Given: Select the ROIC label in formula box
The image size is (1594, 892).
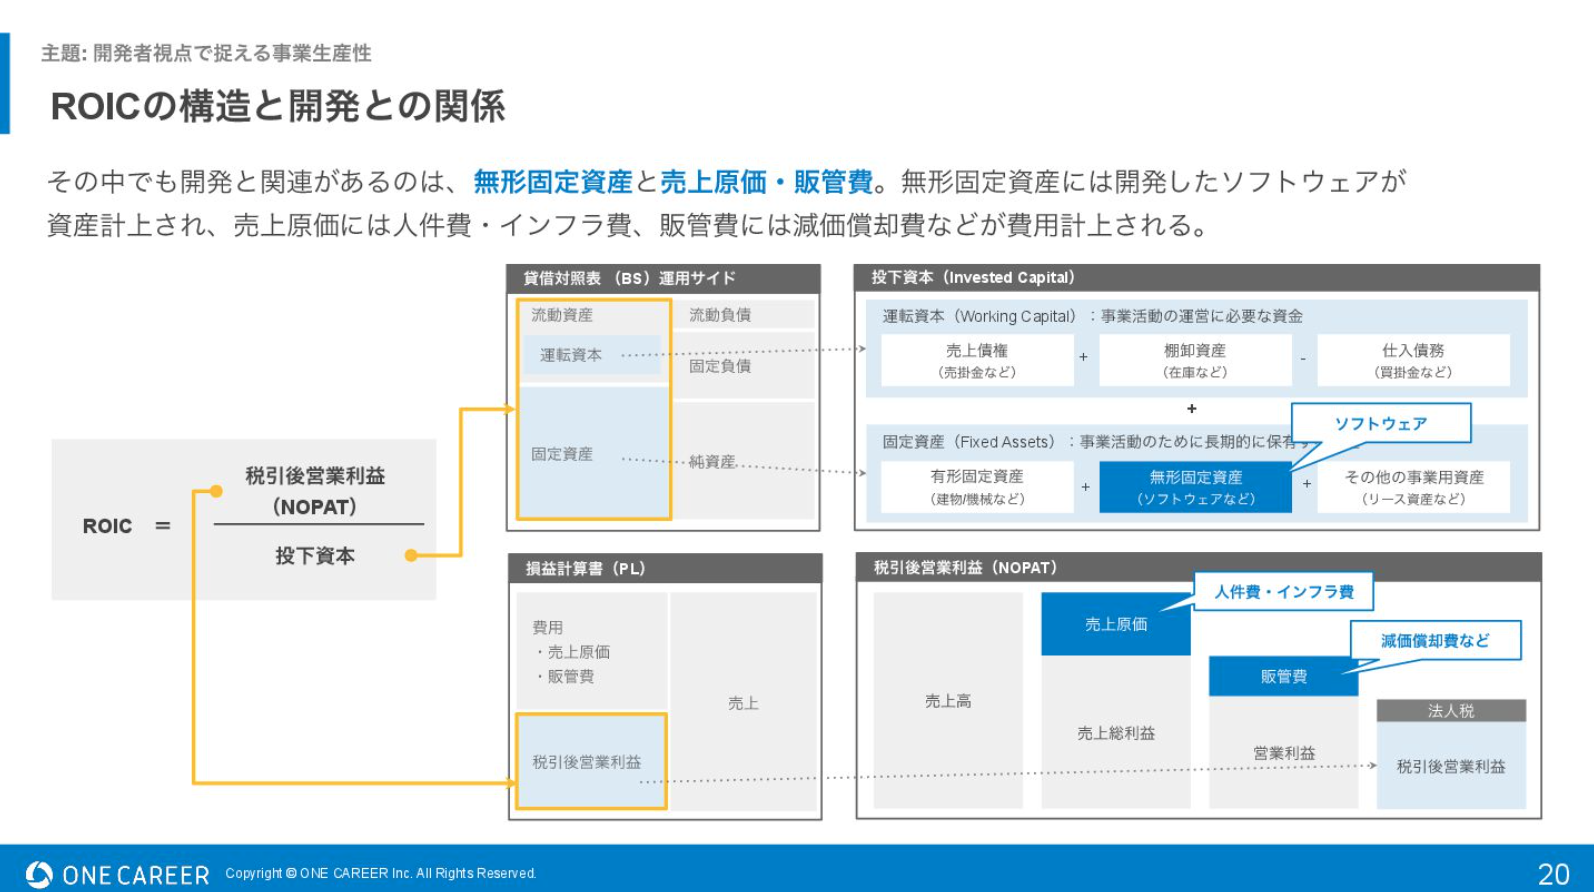Looking at the screenshot, I should coord(107,526).
